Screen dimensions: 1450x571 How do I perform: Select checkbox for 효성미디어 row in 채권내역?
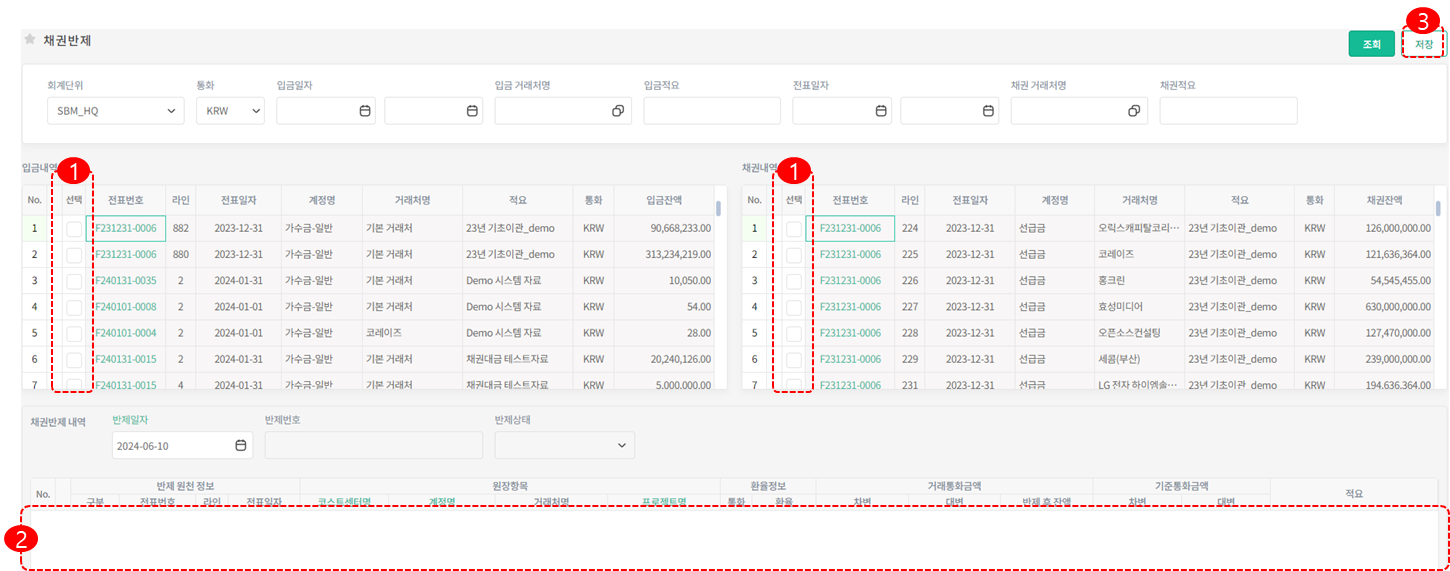(793, 307)
